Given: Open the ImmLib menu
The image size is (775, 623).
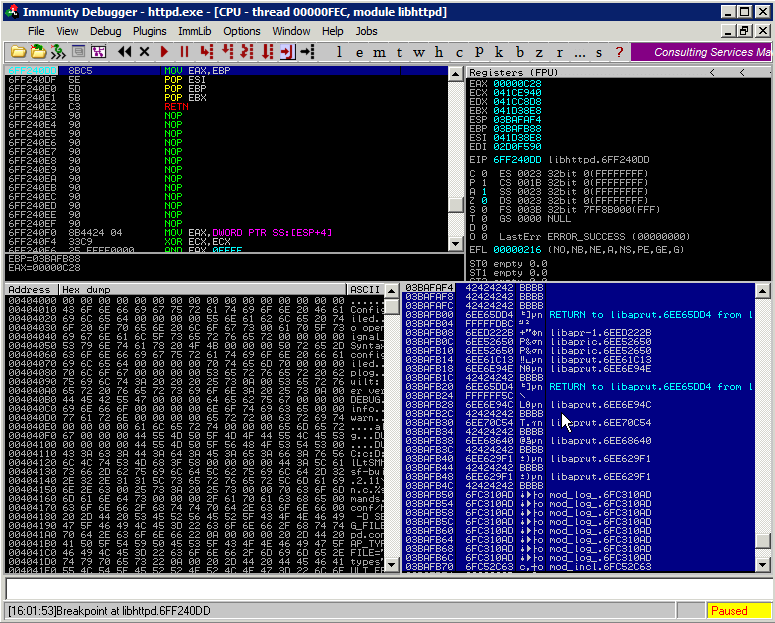Looking at the screenshot, I should (x=193, y=31).
